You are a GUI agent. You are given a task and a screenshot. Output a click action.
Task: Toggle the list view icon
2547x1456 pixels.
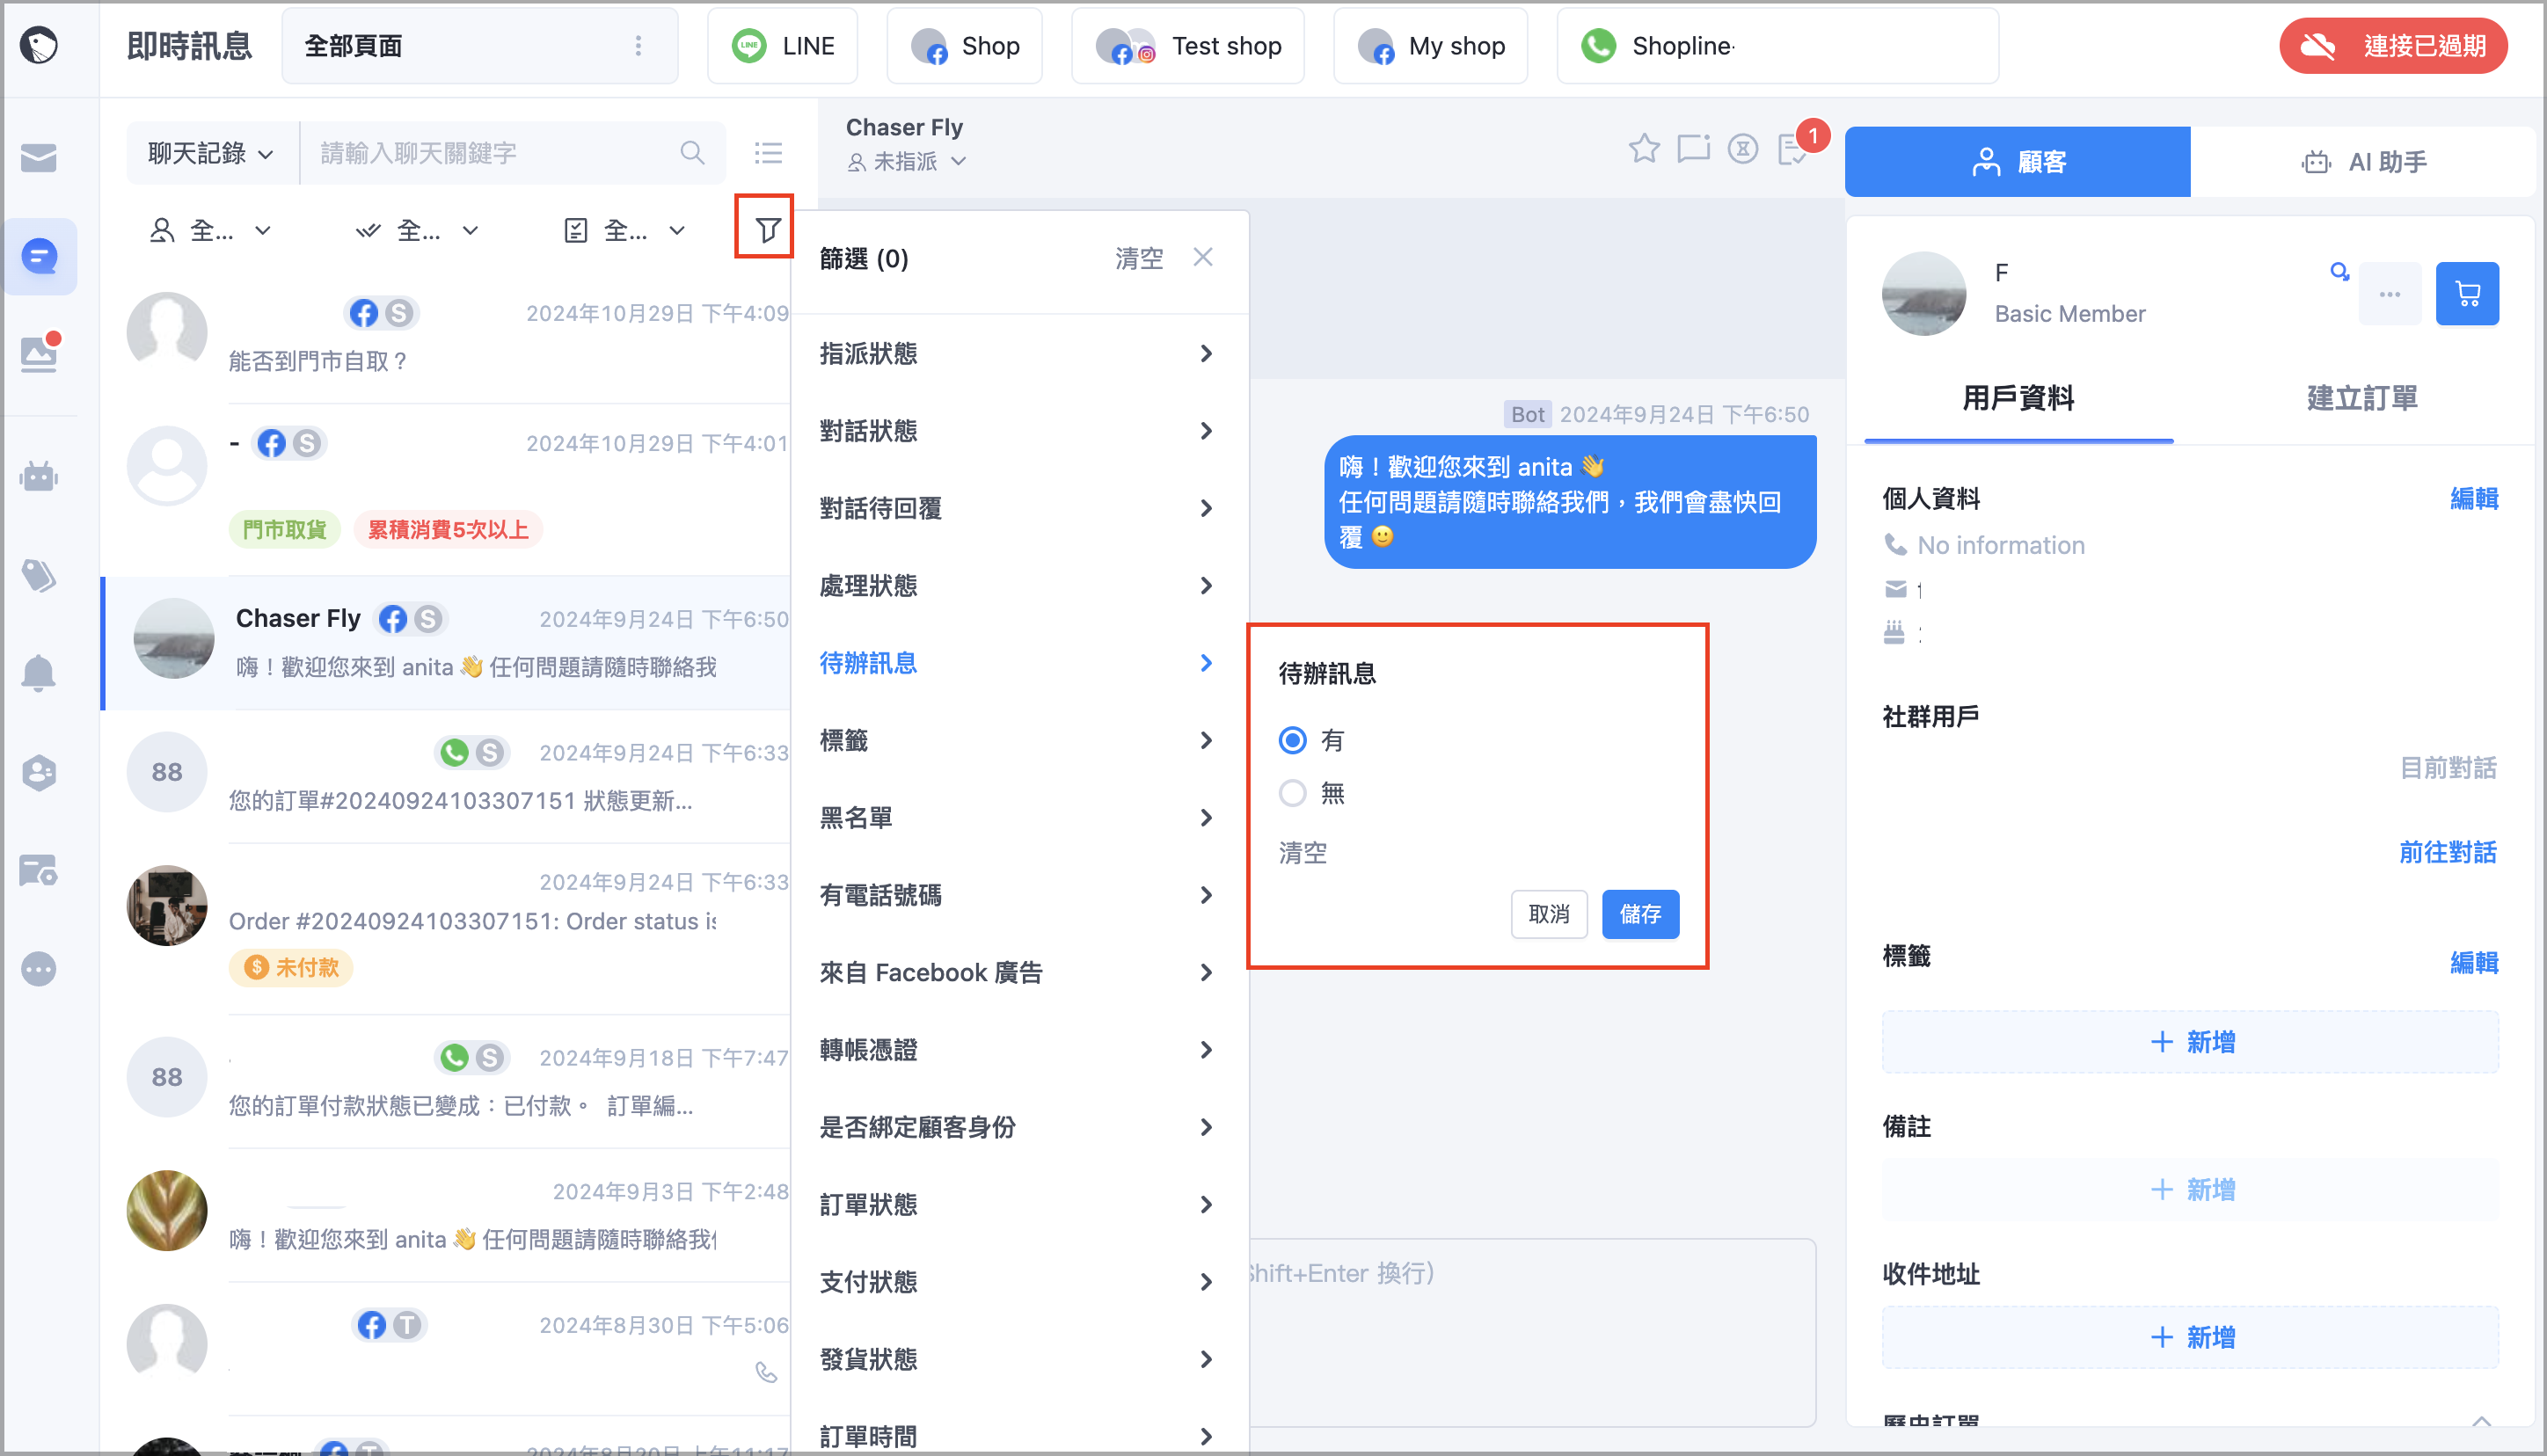(767, 153)
